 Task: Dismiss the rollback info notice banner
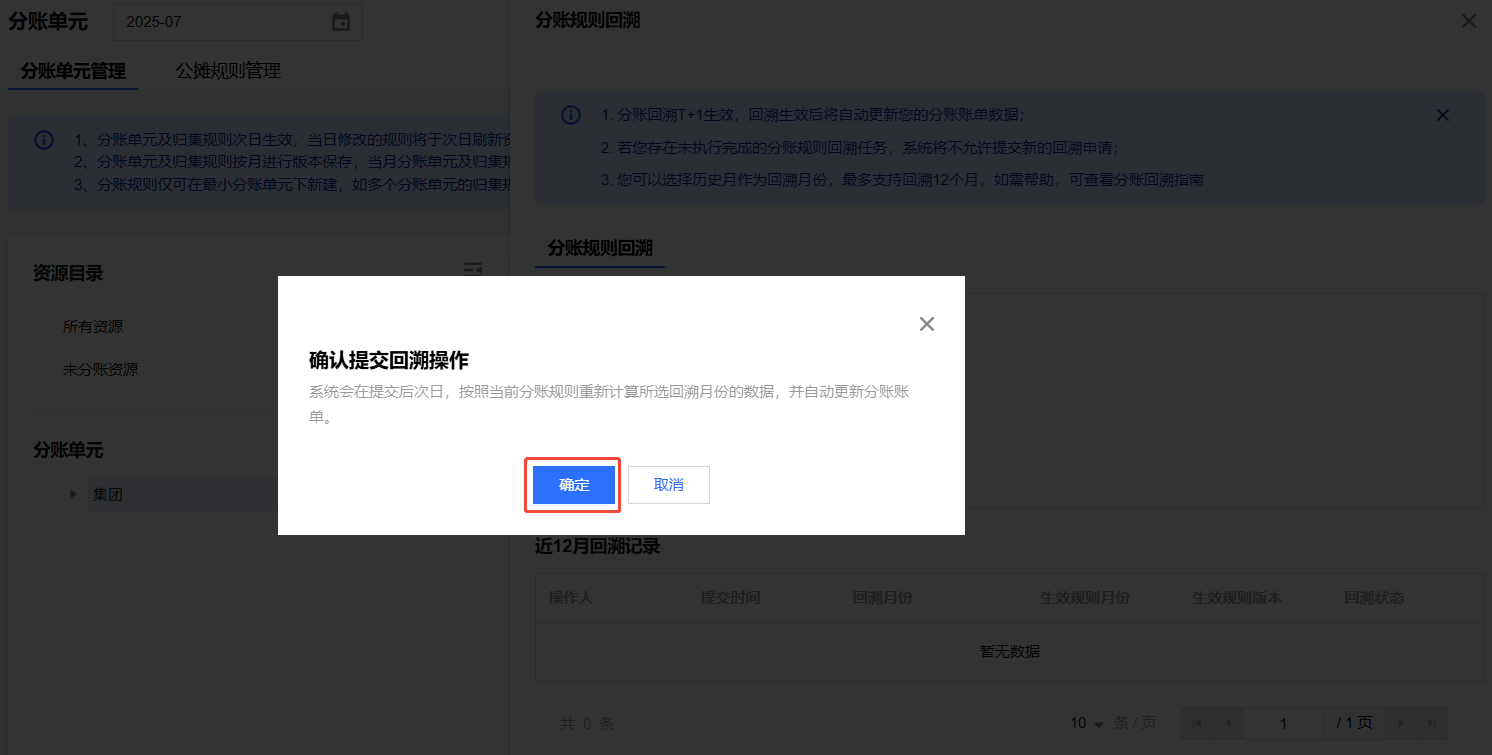click(1443, 115)
